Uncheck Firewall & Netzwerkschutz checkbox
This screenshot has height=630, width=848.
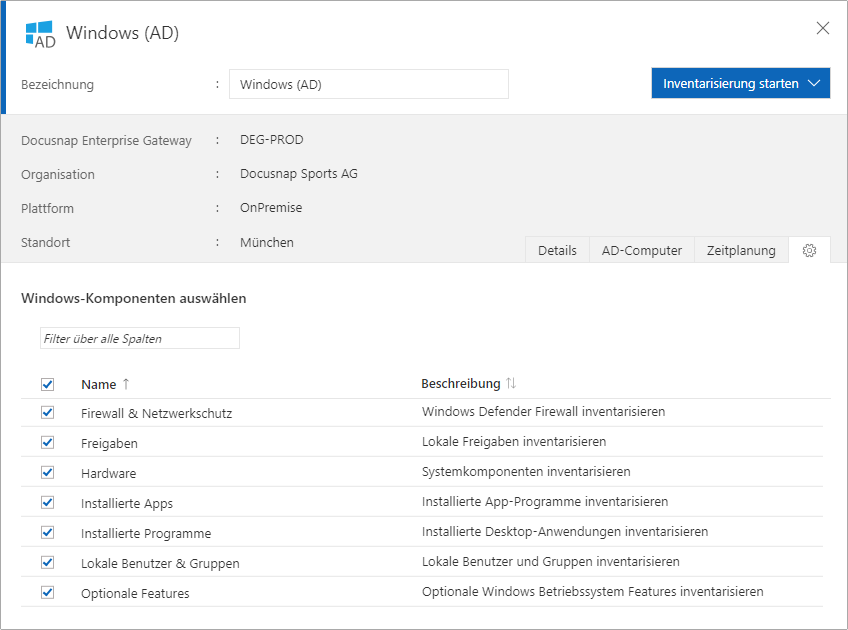(48, 413)
